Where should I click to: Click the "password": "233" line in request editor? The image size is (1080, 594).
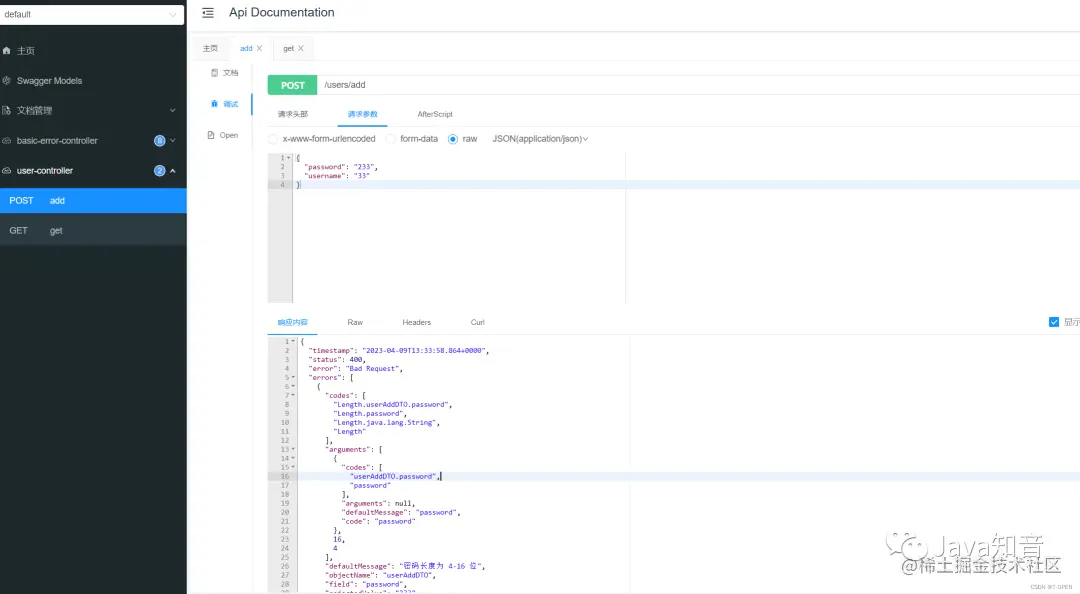[340, 167]
